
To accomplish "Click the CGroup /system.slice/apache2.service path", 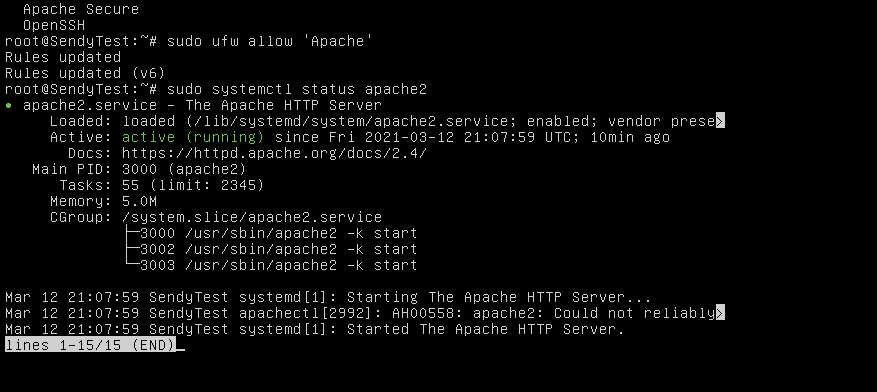I will 252,218.
